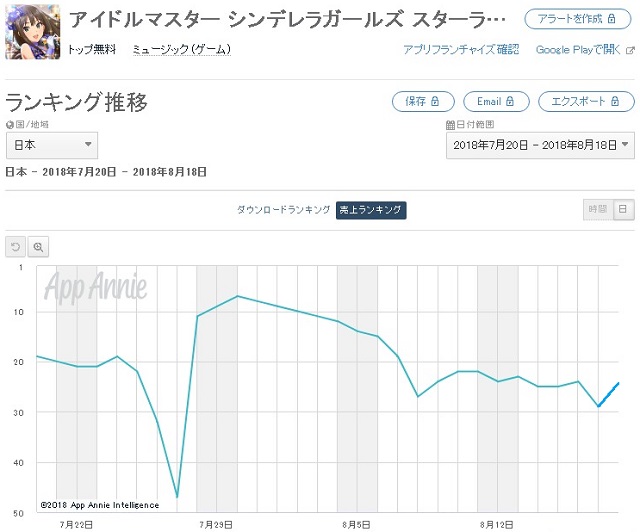The width and height of the screenshot is (640, 532).
Task: Open the アプリフランチャイズ確認 link
Action: click(461, 50)
